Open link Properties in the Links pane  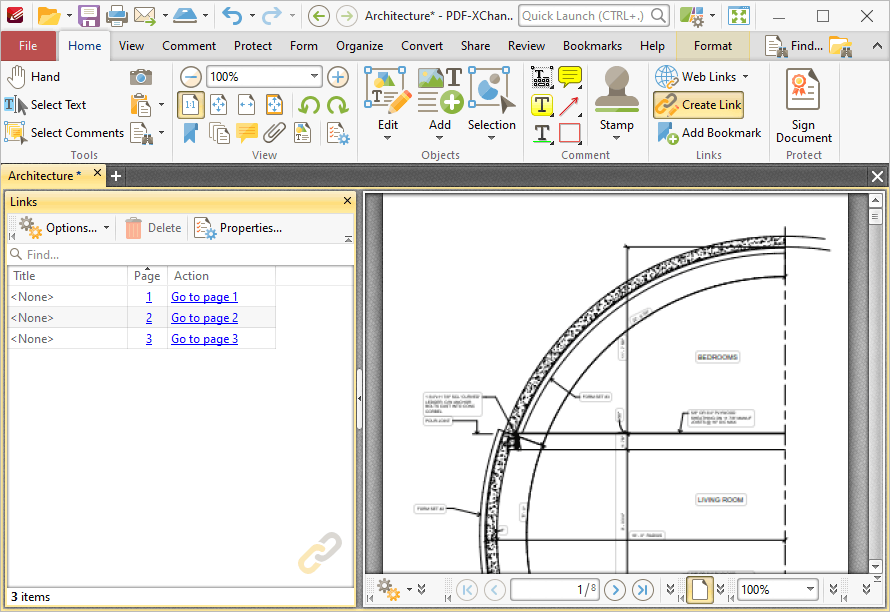(238, 228)
